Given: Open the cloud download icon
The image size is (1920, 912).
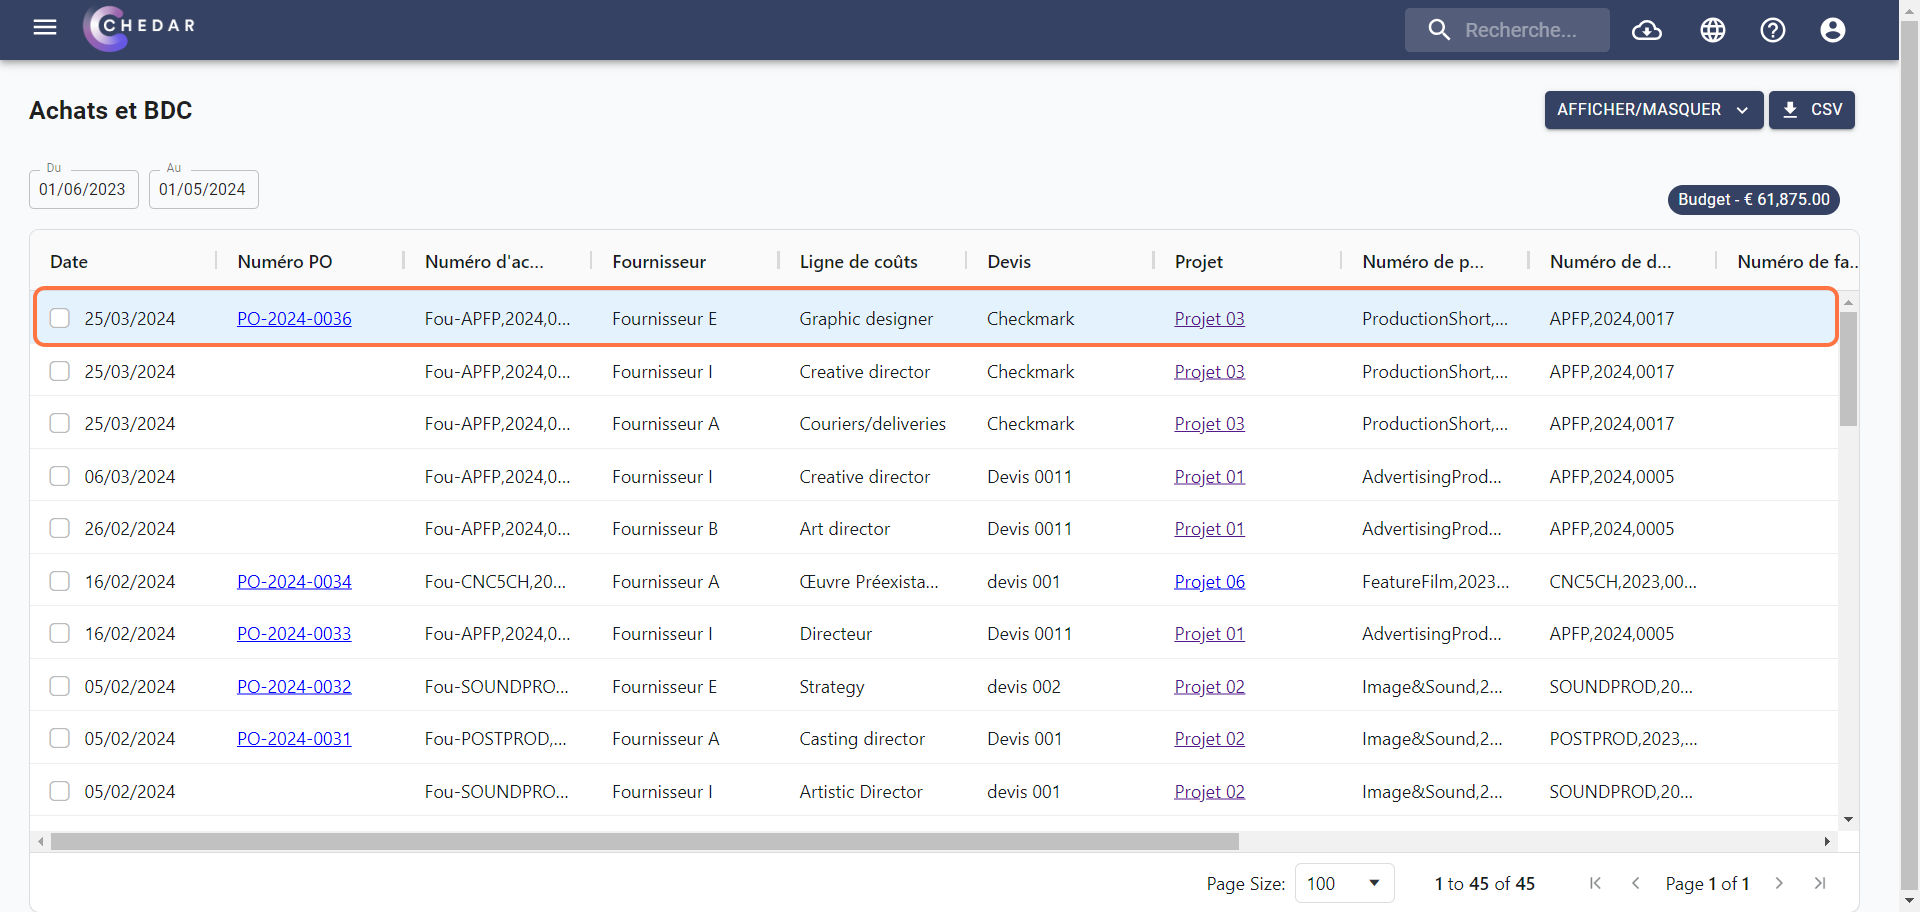Looking at the screenshot, I should point(1647,30).
